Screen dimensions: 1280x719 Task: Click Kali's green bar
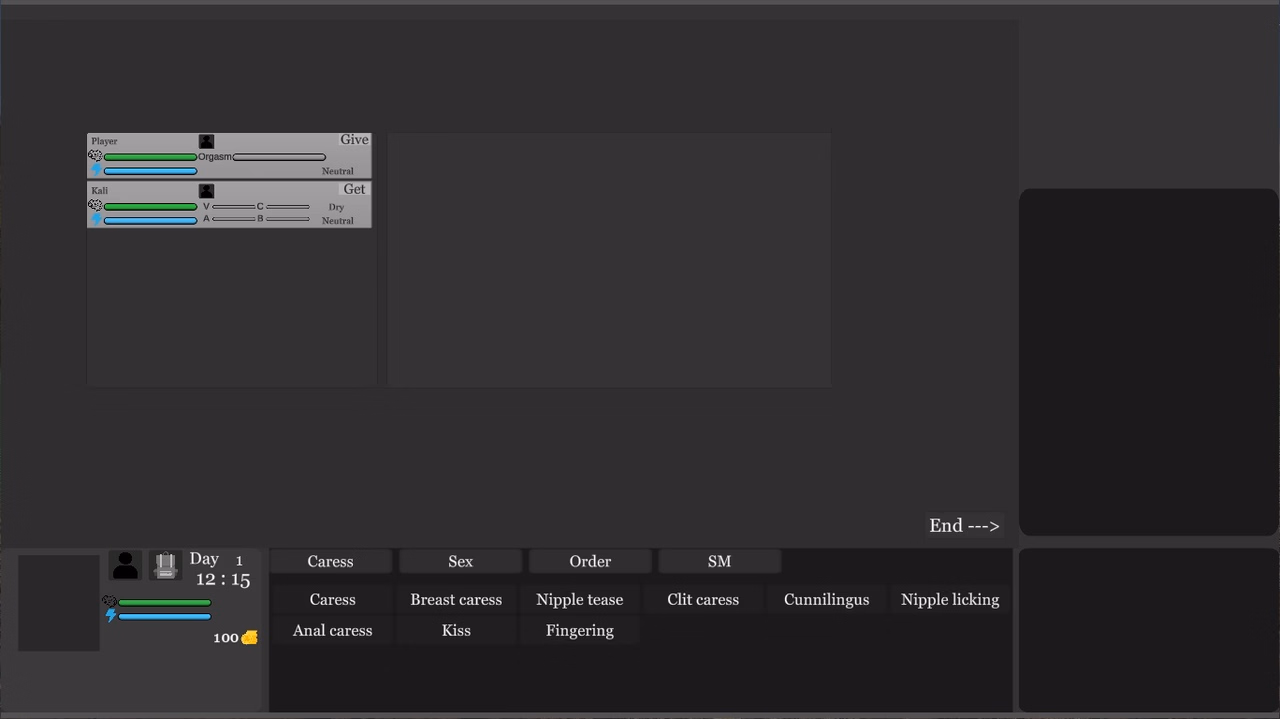[x=151, y=207]
